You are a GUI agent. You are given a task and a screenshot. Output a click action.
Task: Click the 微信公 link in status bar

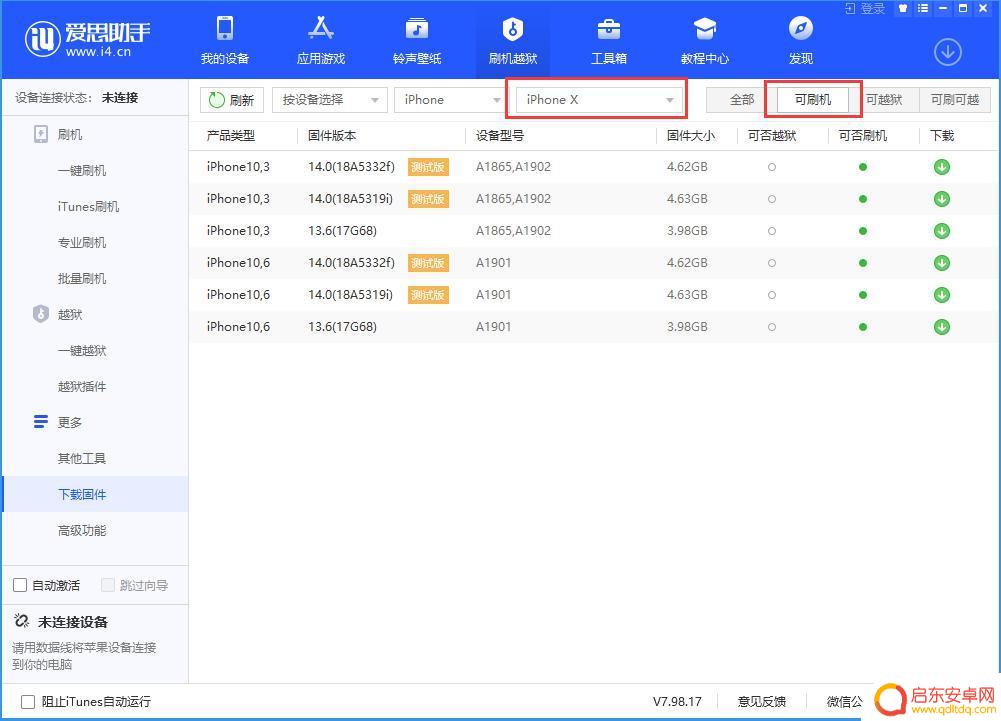pyautogui.click(x=845, y=702)
